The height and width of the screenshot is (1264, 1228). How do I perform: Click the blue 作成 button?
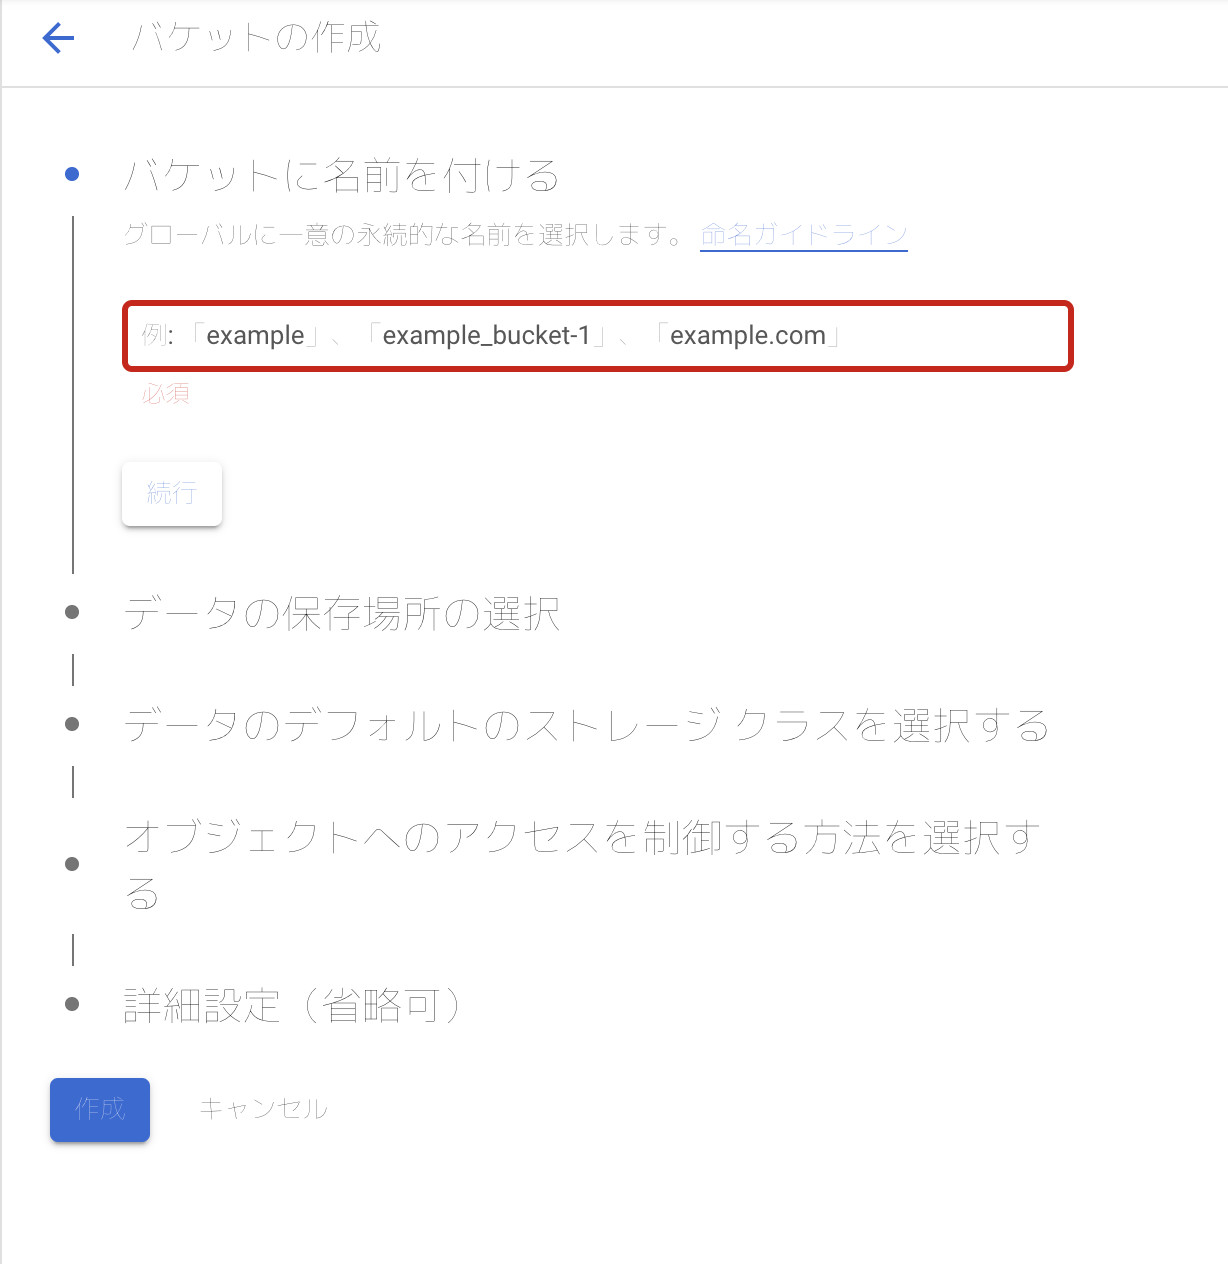100,1109
